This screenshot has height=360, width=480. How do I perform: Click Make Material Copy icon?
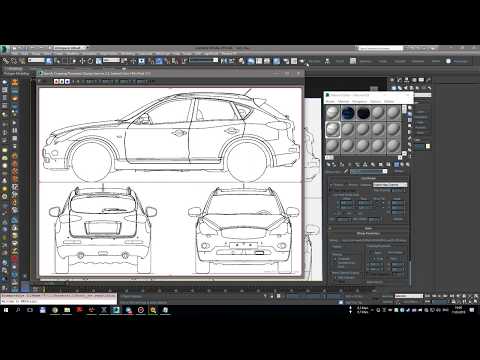(x=357, y=164)
